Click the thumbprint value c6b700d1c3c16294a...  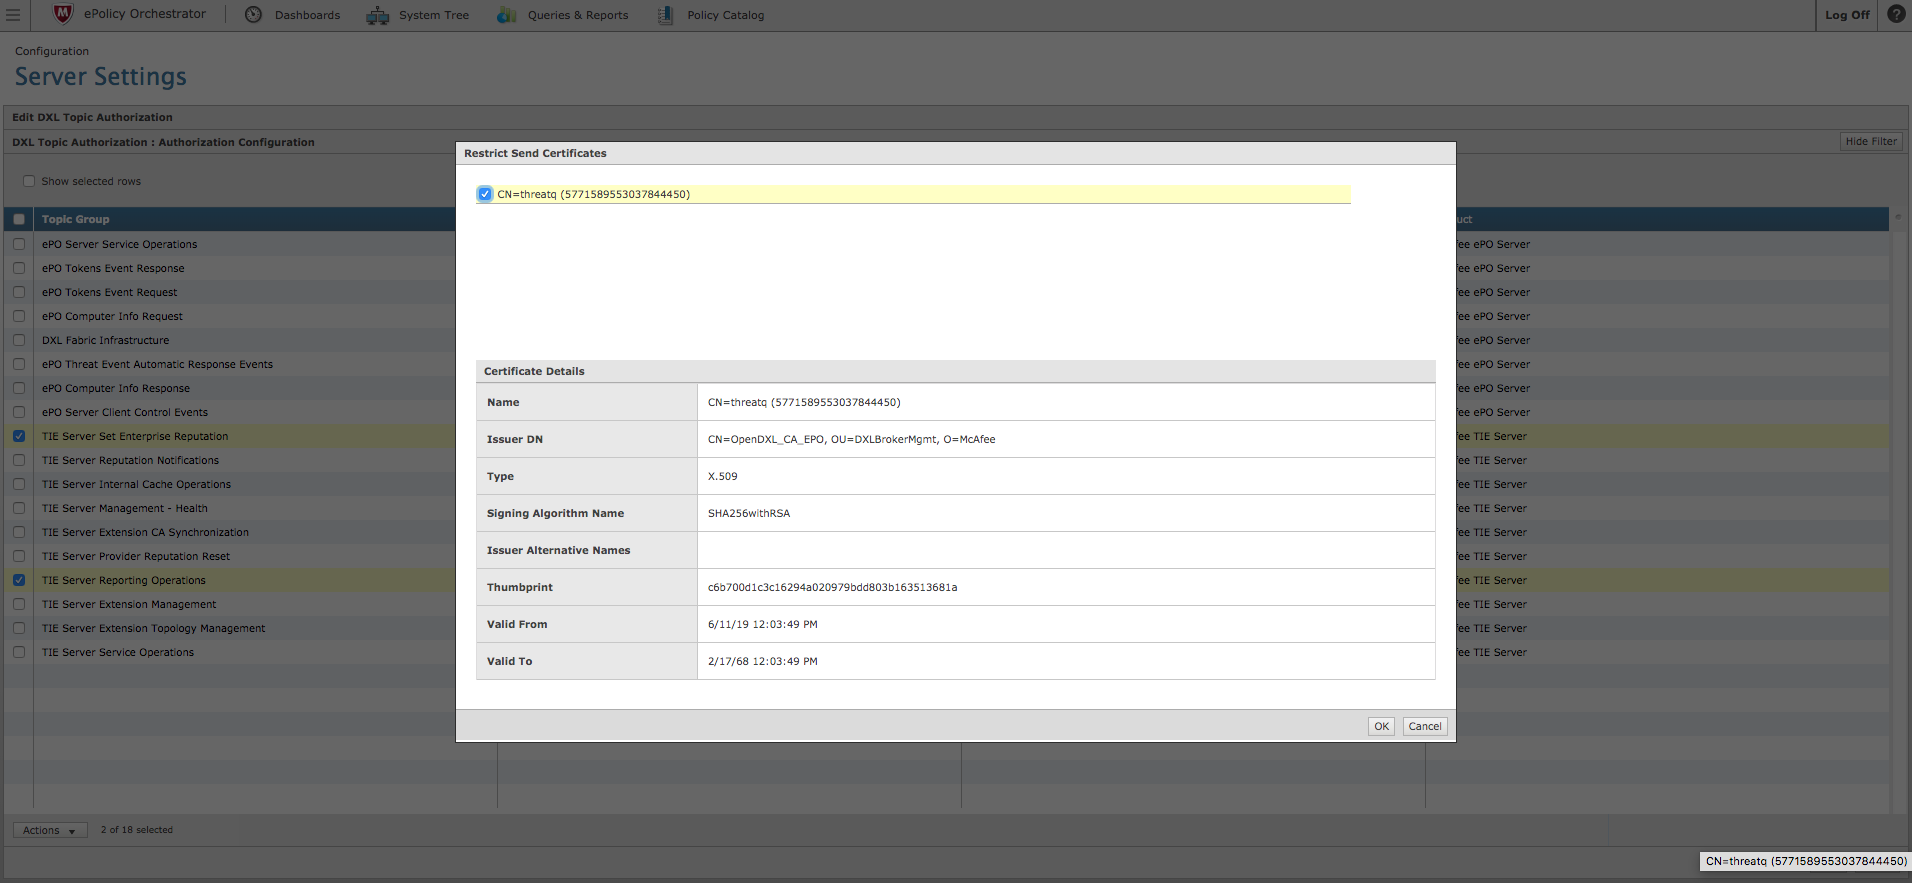pos(833,587)
